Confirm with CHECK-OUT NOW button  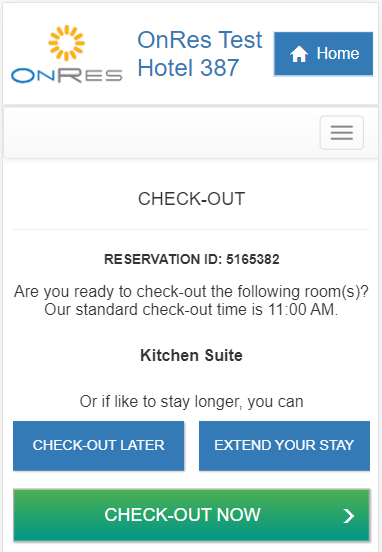(x=192, y=515)
